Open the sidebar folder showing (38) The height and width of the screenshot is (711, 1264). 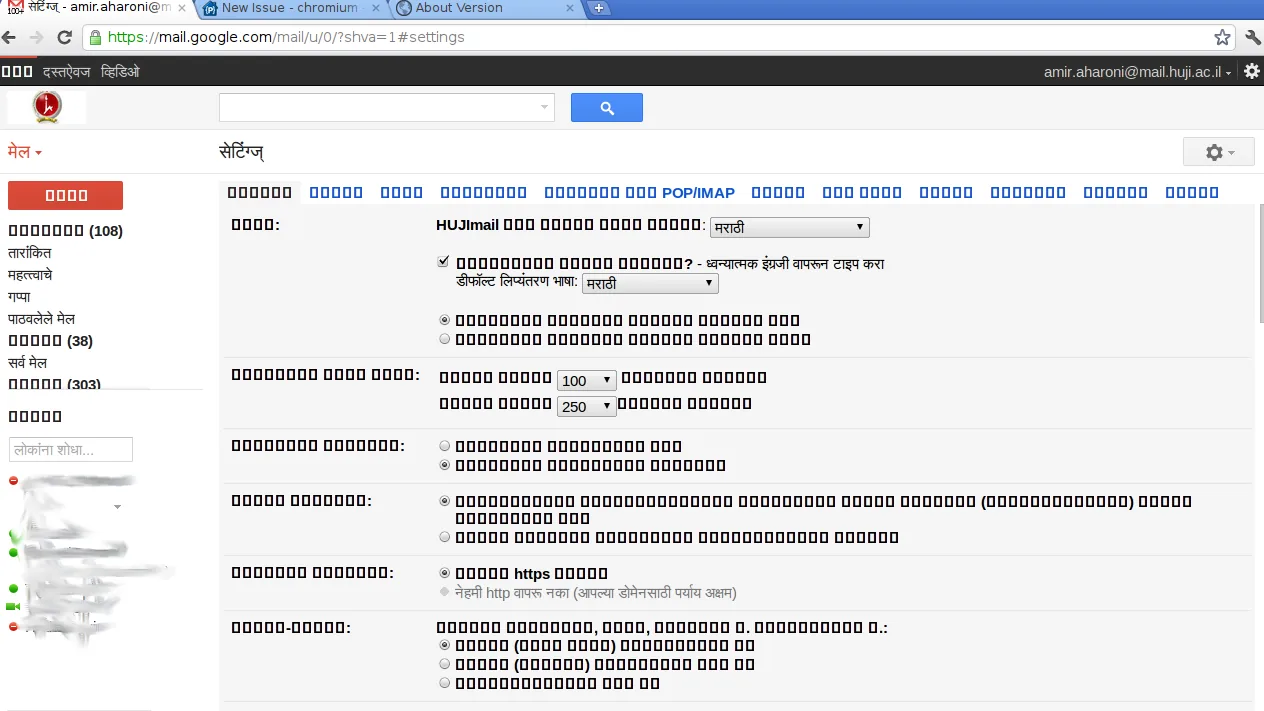(x=50, y=341)
